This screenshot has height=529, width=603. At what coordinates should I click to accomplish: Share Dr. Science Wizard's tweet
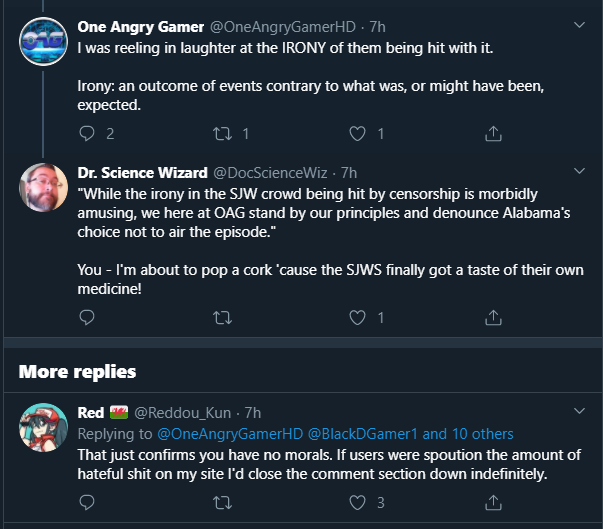(493, 318)
